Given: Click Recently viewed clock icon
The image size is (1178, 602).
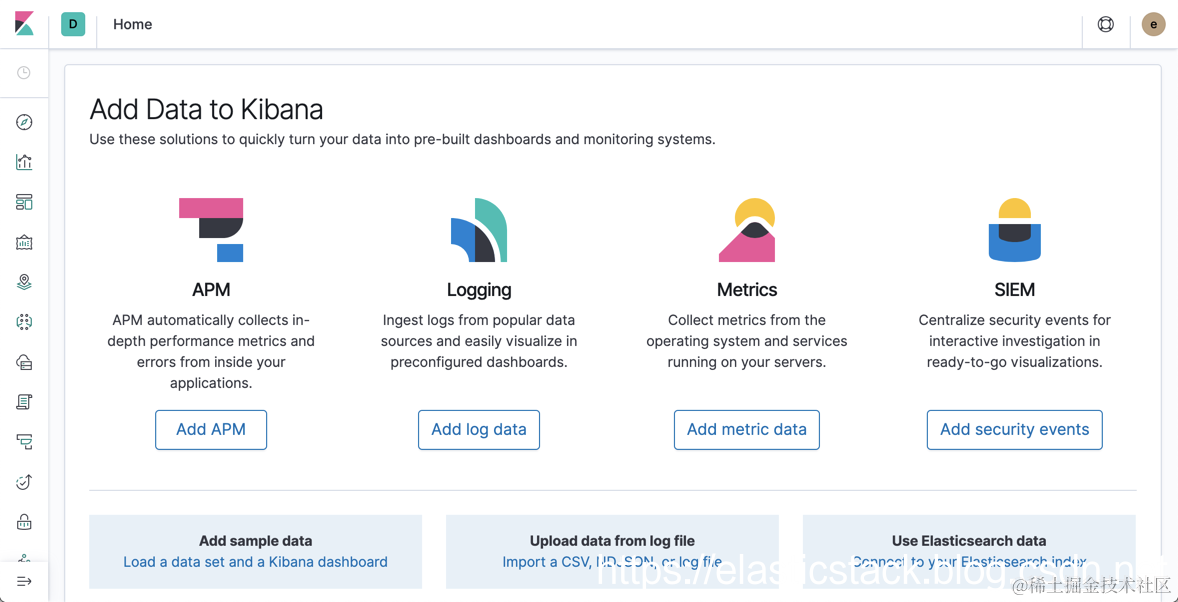Looking at the screenshot, I should point(24,73).
